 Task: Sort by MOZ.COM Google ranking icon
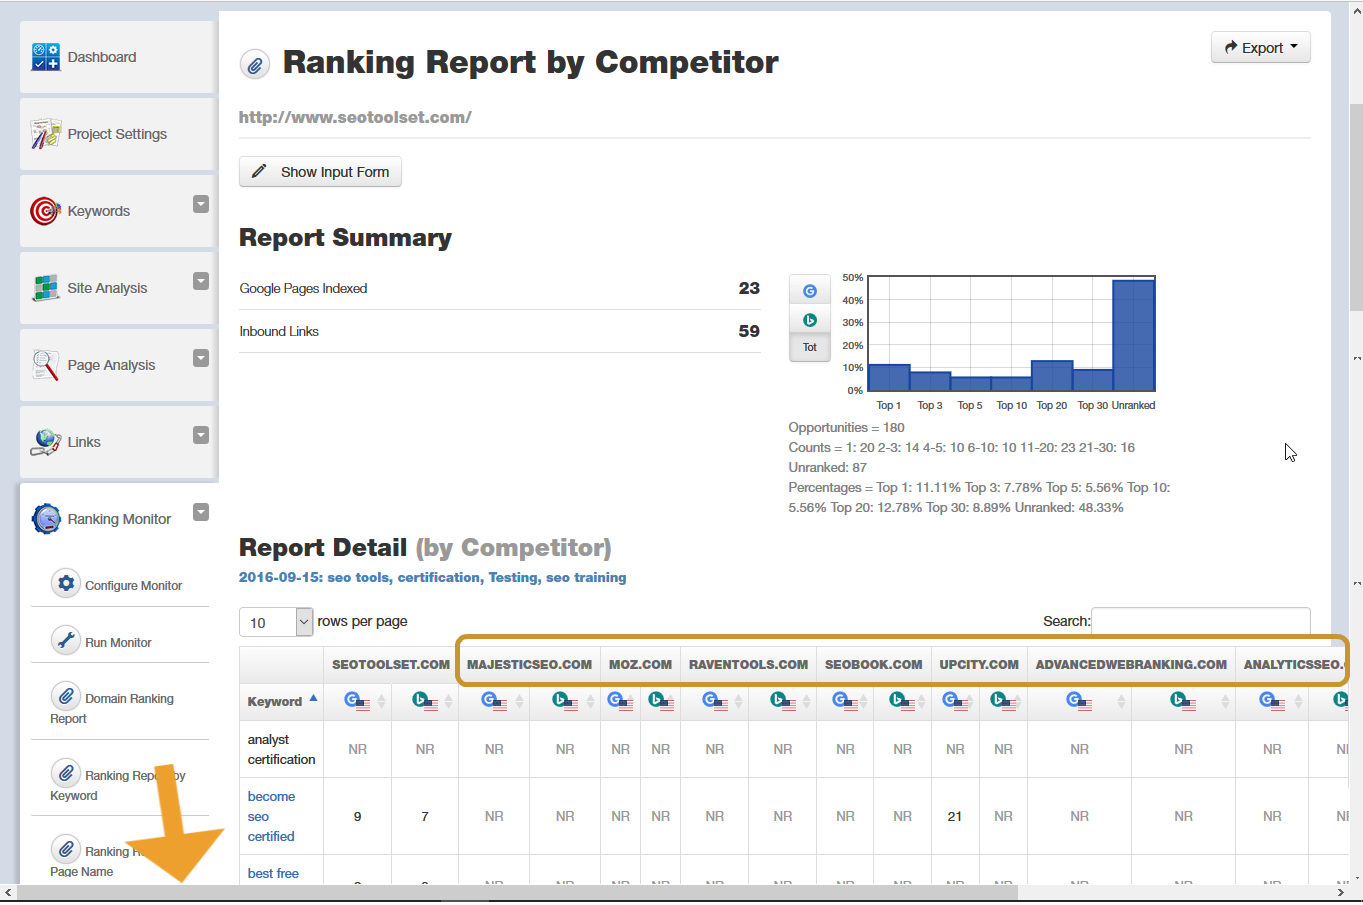click(620, 701)
